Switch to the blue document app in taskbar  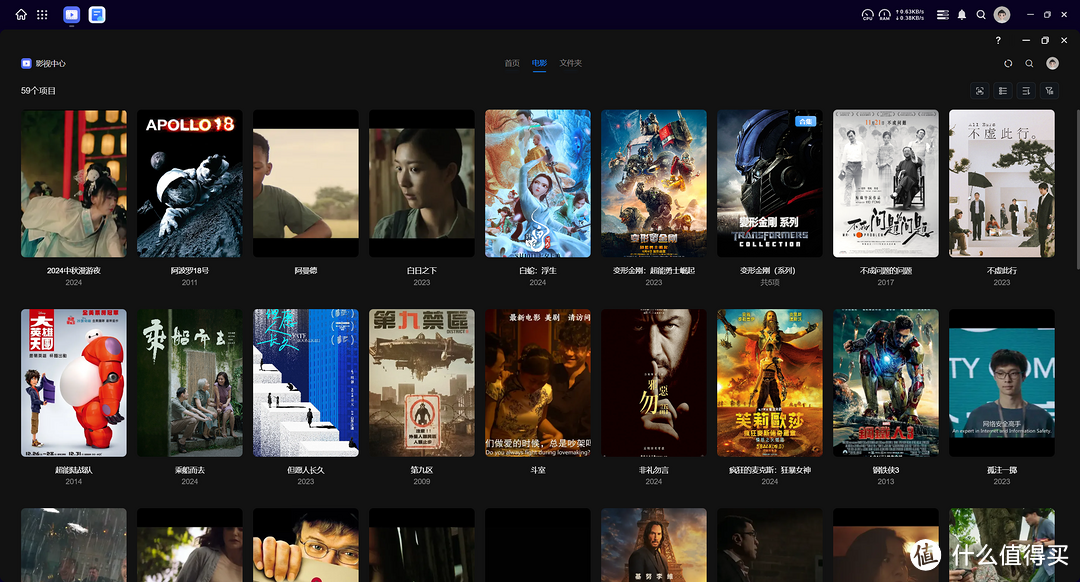97,15
